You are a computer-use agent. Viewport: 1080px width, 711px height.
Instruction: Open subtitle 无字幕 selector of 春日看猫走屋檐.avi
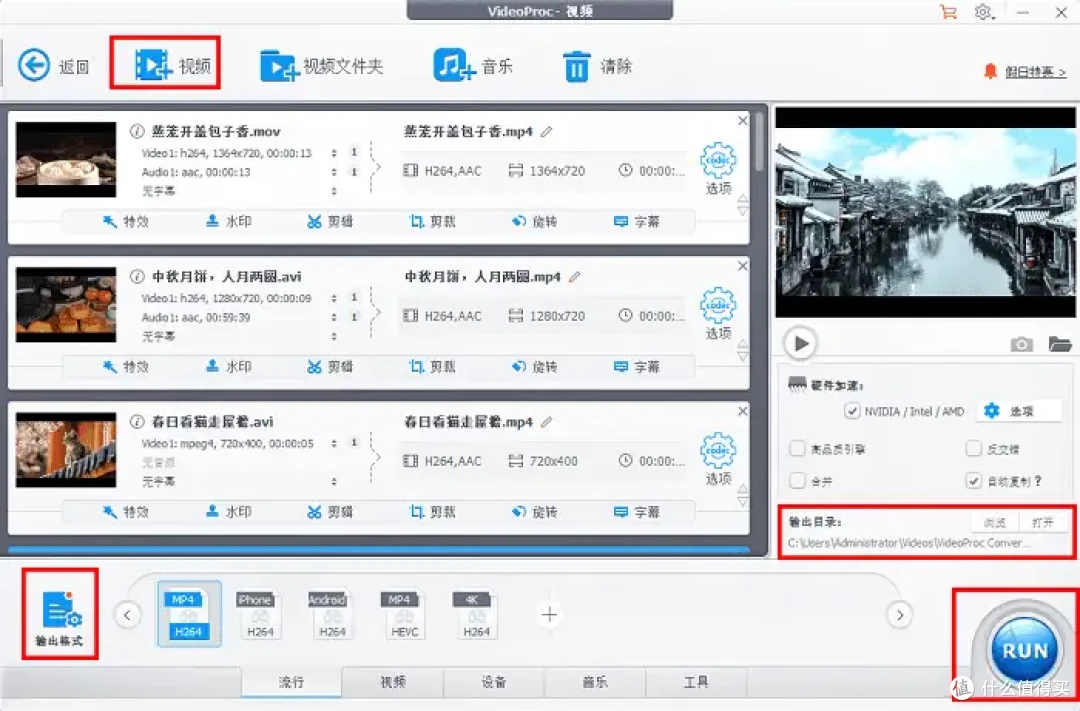334,482
